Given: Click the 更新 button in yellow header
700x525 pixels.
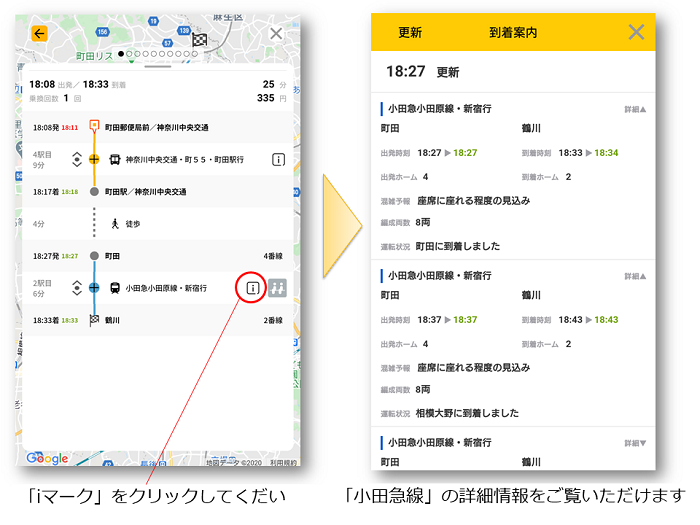Looking at the screenshot, I should tap(410, 33).
